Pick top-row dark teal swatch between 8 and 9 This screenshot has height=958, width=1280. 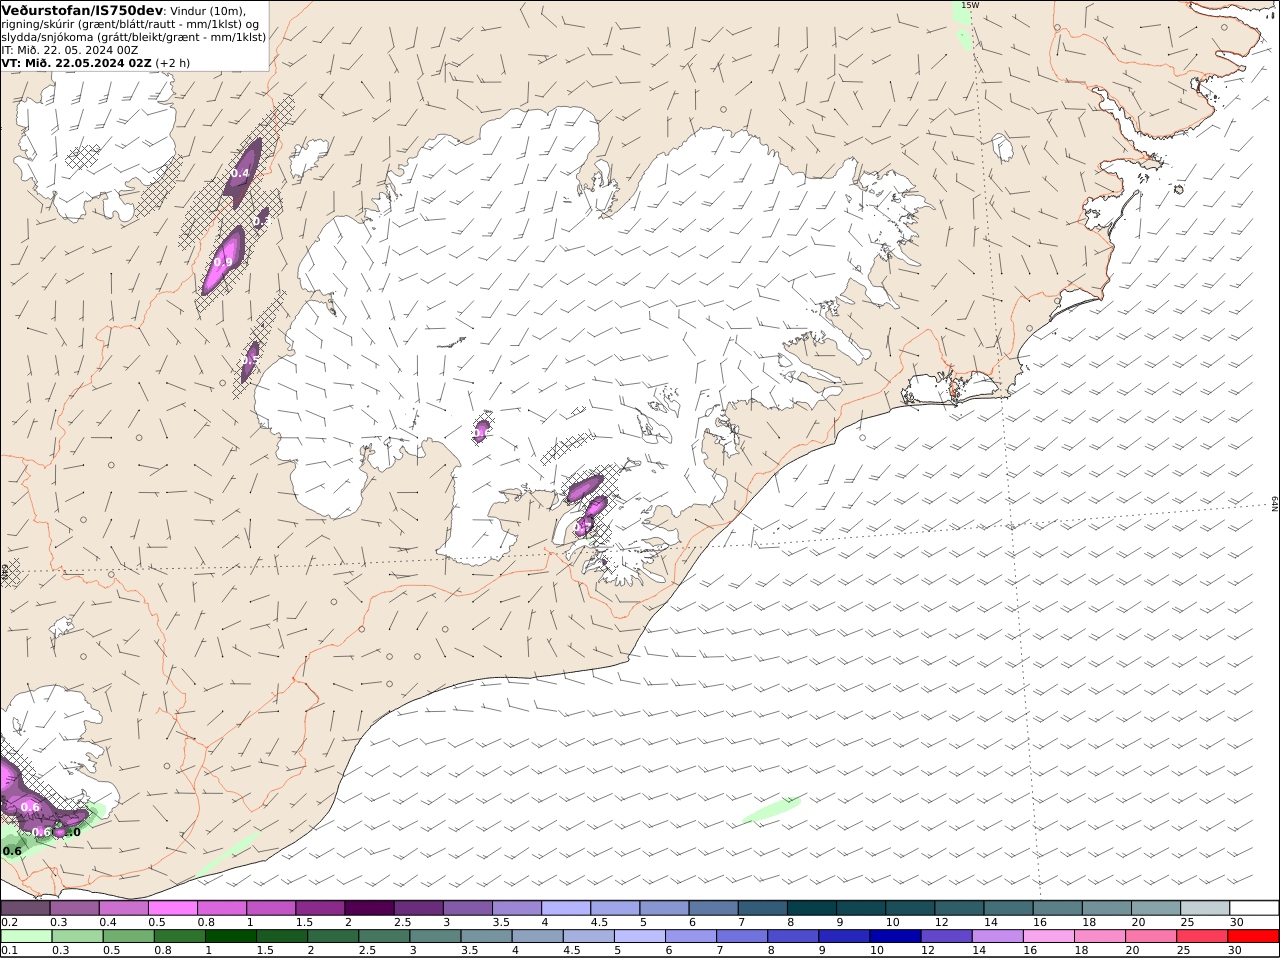(x=812, y=908)
